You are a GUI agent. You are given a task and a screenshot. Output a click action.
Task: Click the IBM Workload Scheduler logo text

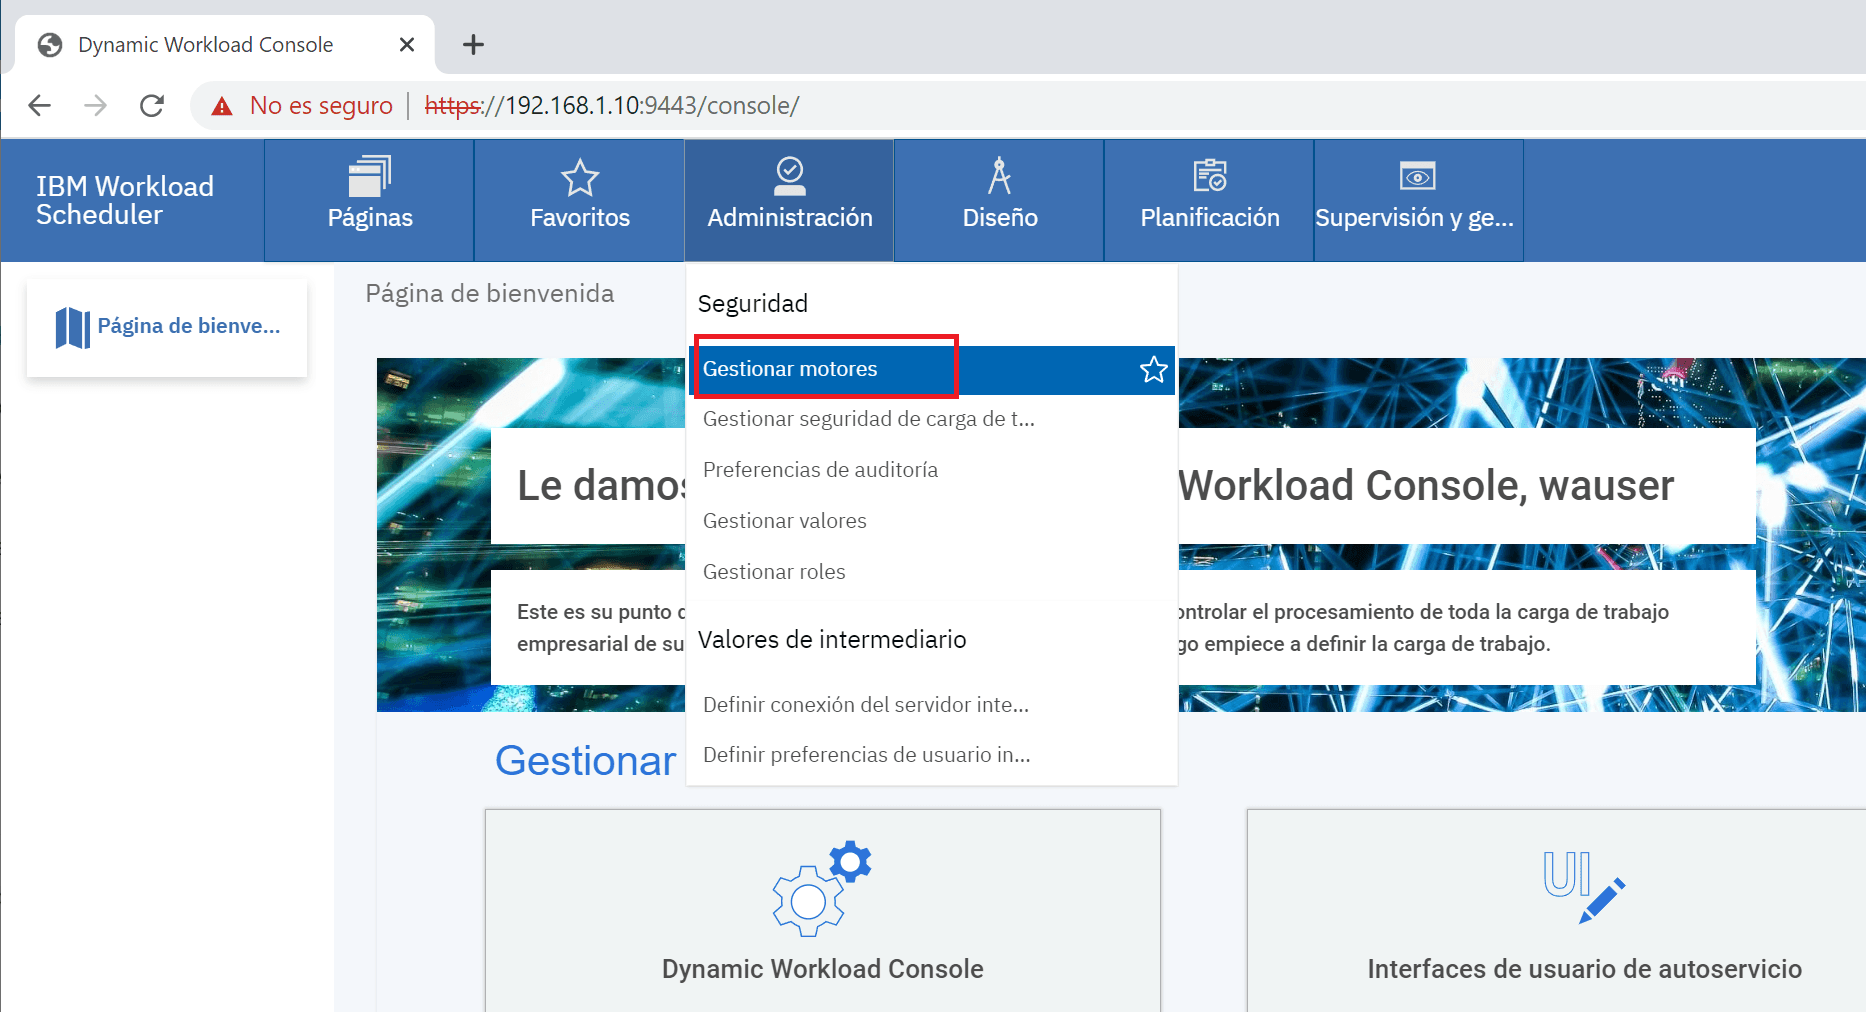pos(125,200)
